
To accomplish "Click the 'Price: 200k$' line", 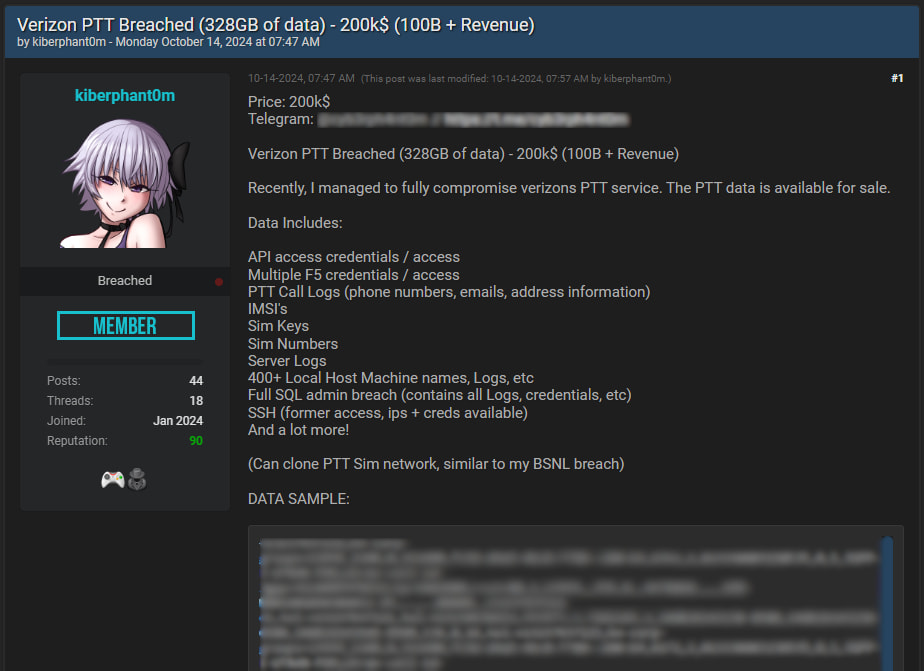I will [x=289, y=102].
